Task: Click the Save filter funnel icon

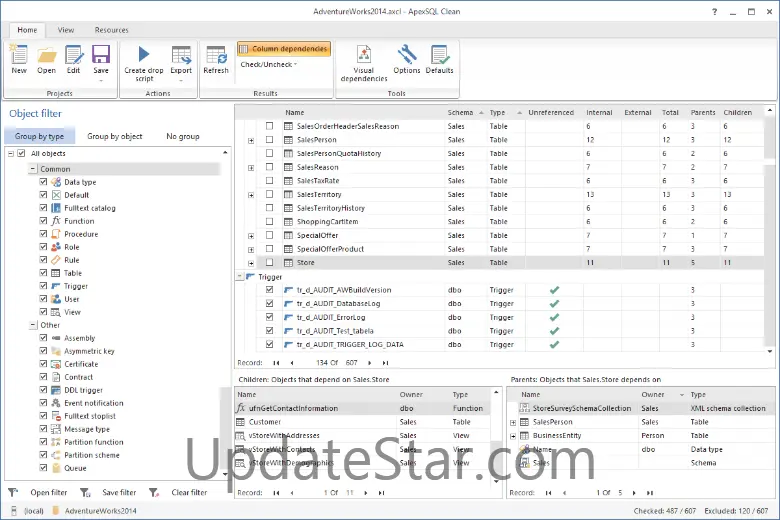Action: click(85, 493)
